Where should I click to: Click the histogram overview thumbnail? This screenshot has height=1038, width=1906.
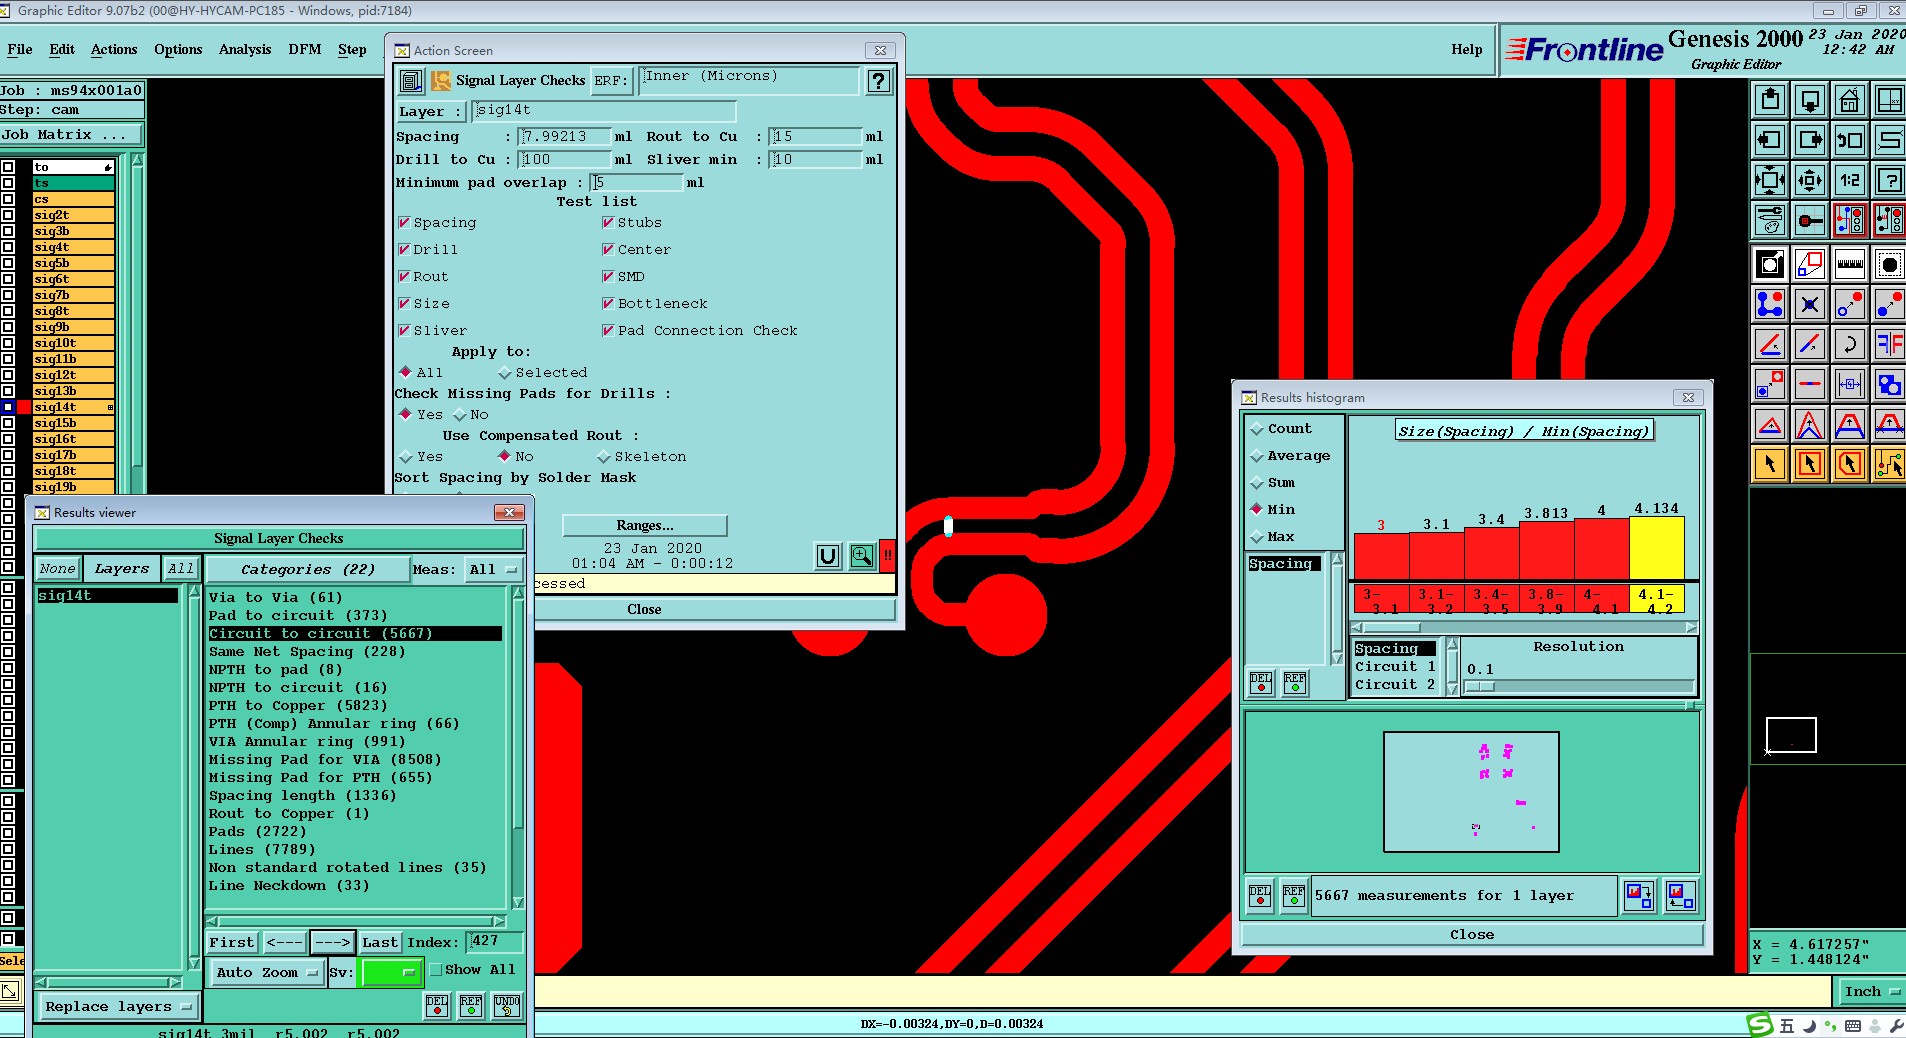click(1471, 792)
